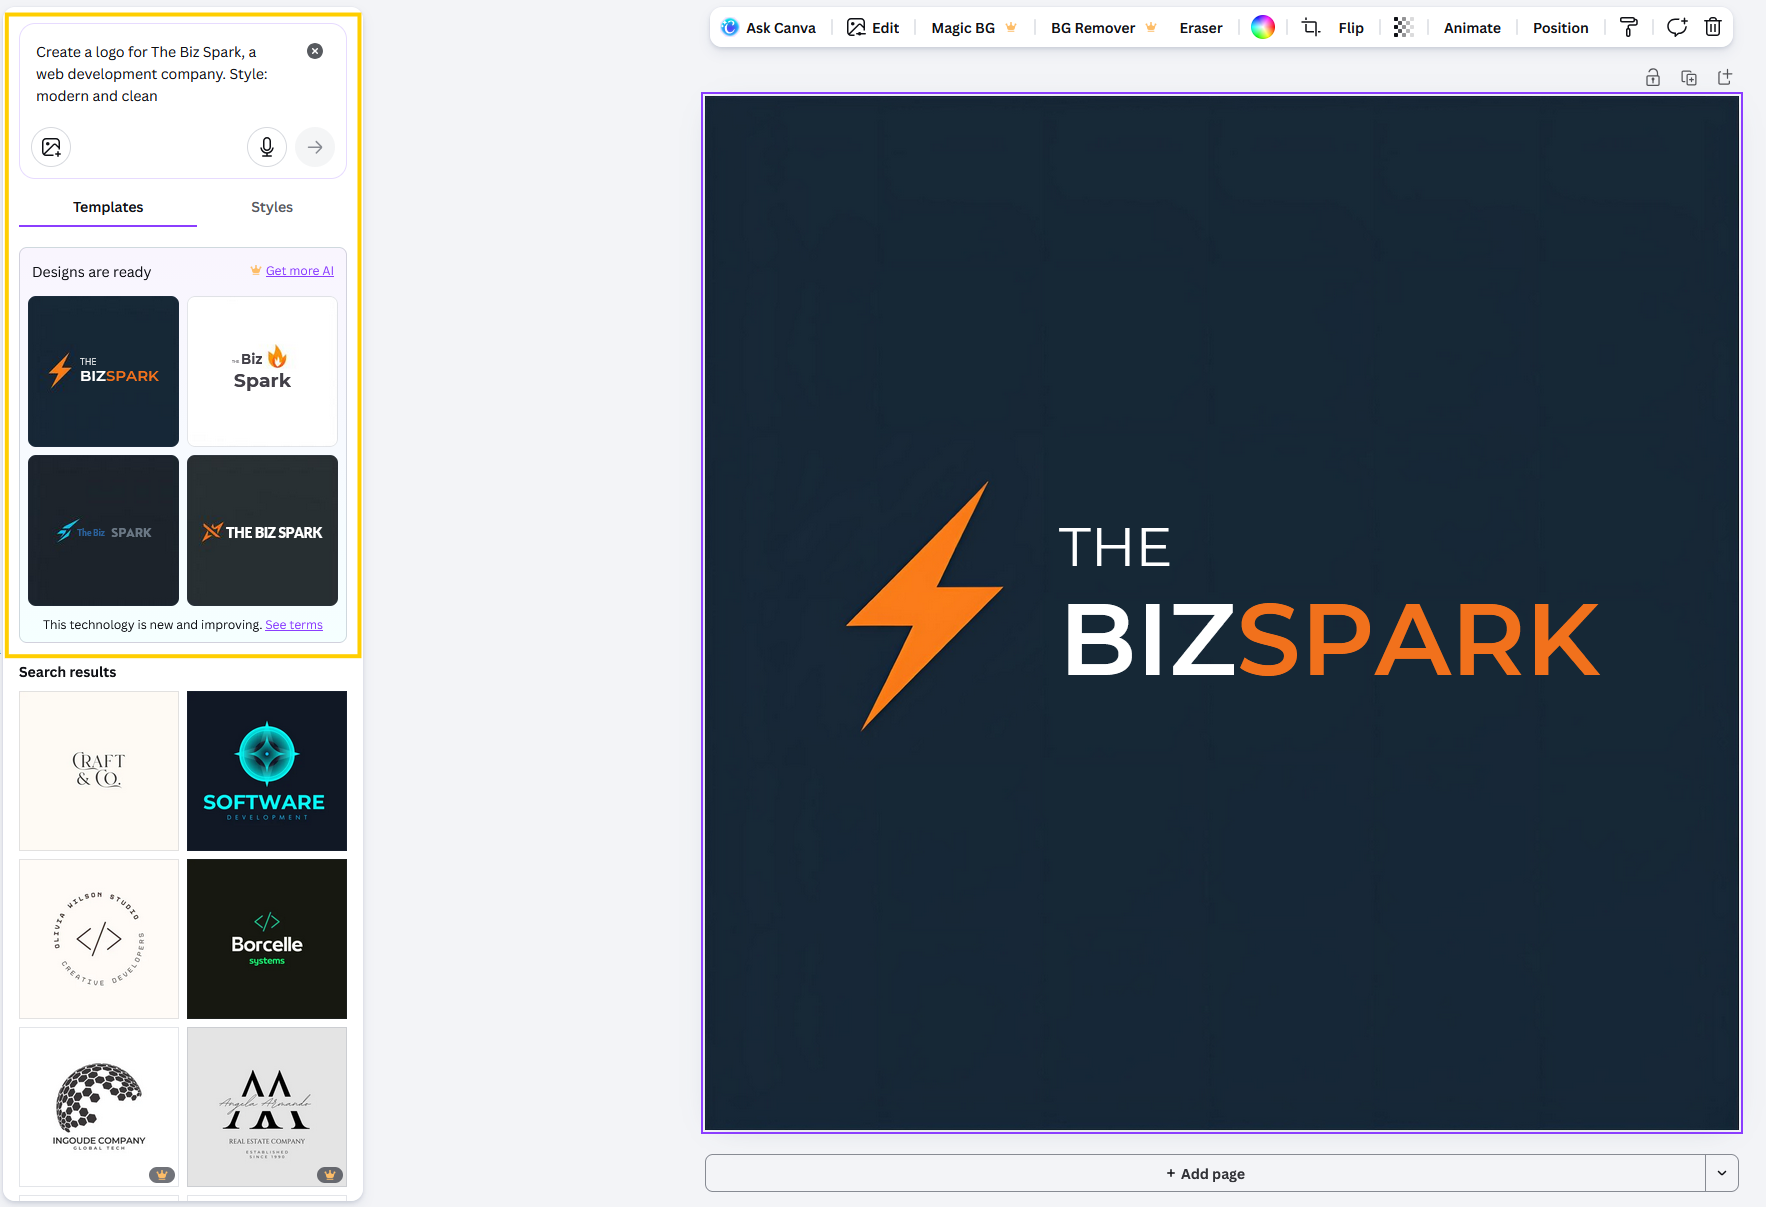Delete the current page
Viewport: 1766px width, 1207px height.
click(1713, 27)
